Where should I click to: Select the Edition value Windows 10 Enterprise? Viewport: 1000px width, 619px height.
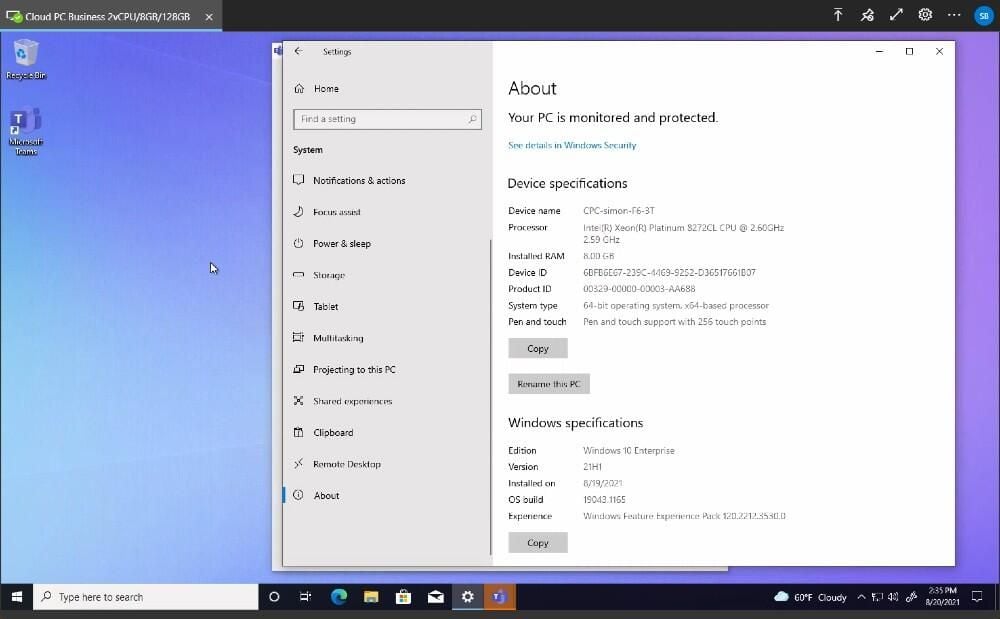pyautogui.click(x=629, y=450)
